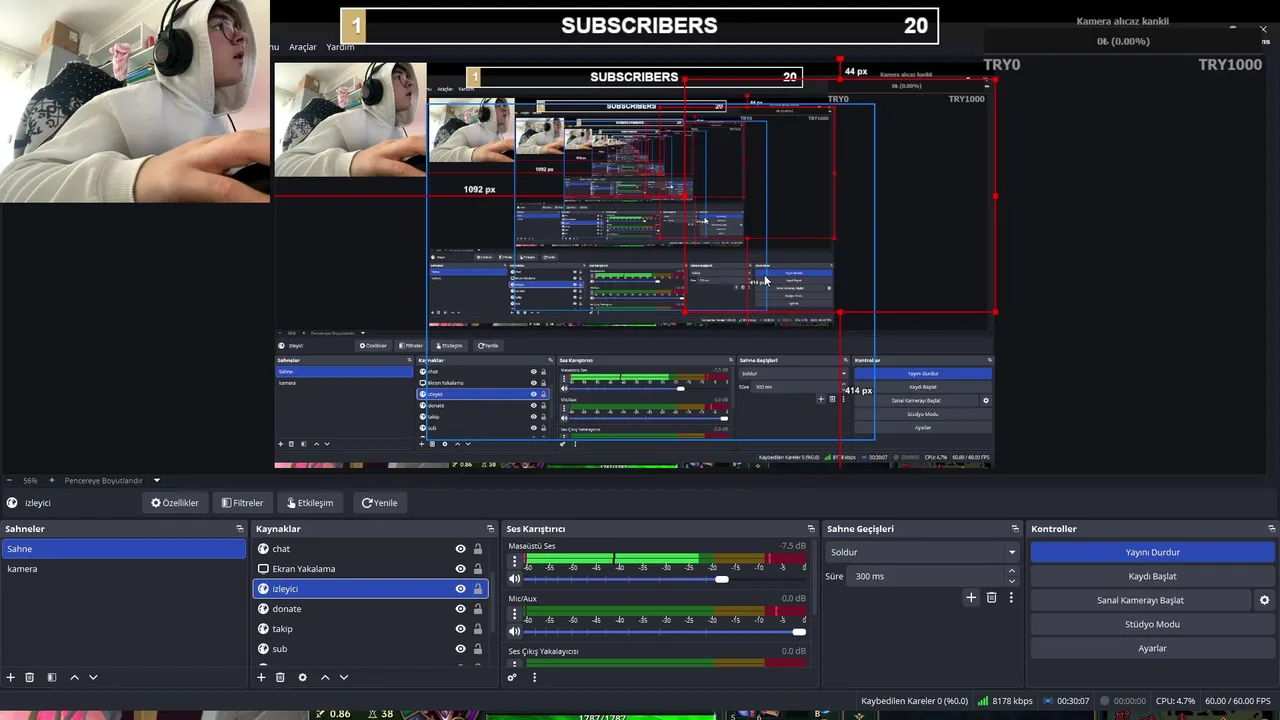Viewport: 1280px width, 720px height.
Task: Click Yenile to refresh browser source
Action: (380, 503)
